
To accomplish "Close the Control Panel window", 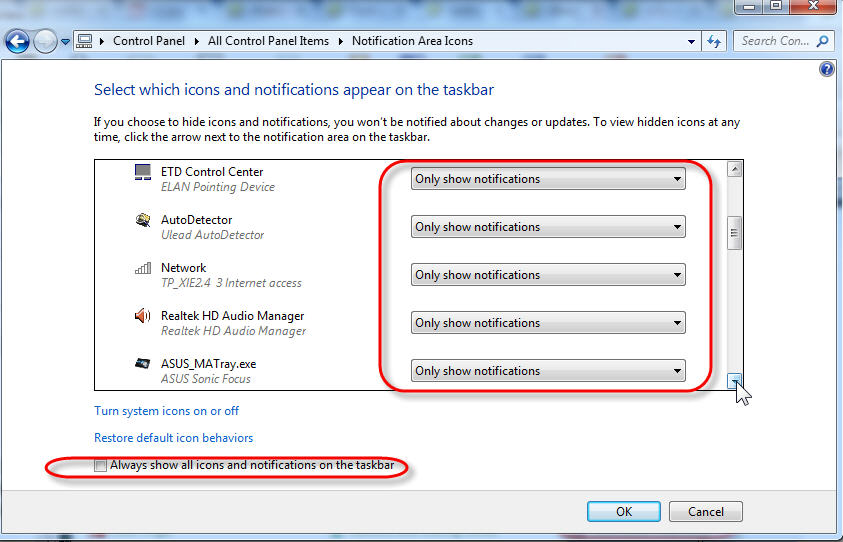I will [813, 6].
